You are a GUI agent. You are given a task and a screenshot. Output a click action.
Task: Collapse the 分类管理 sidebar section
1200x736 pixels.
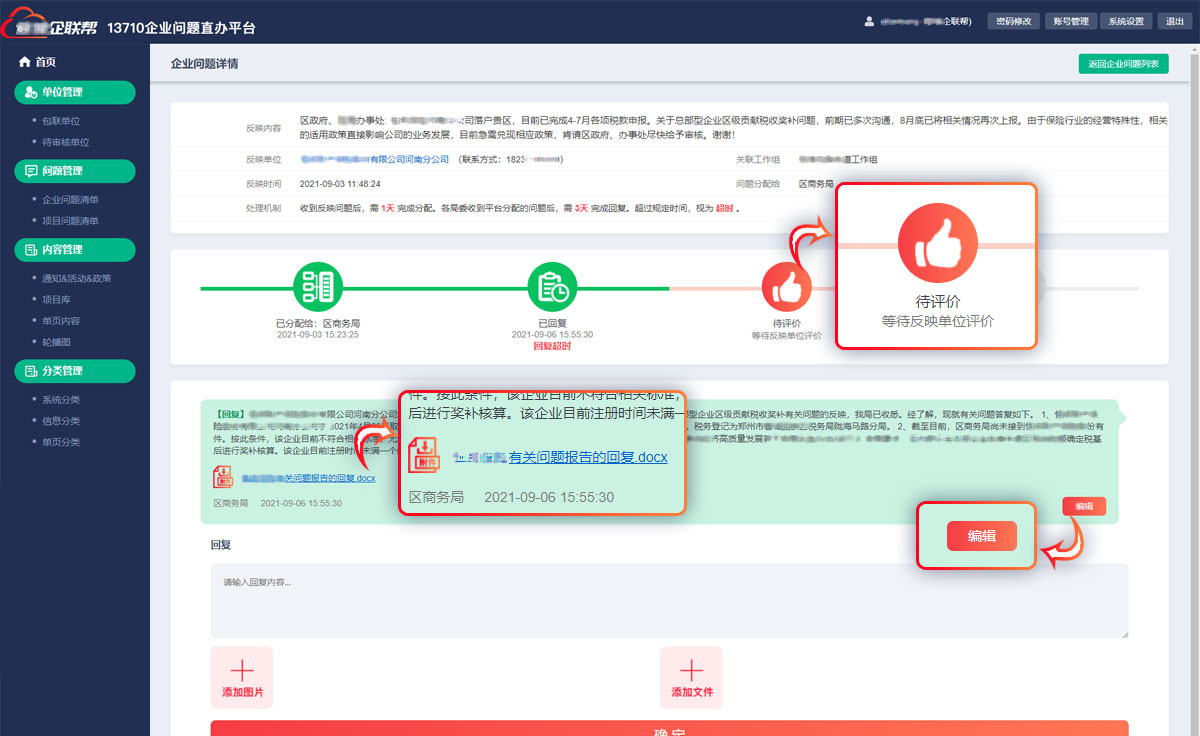[x=75, y=371]
